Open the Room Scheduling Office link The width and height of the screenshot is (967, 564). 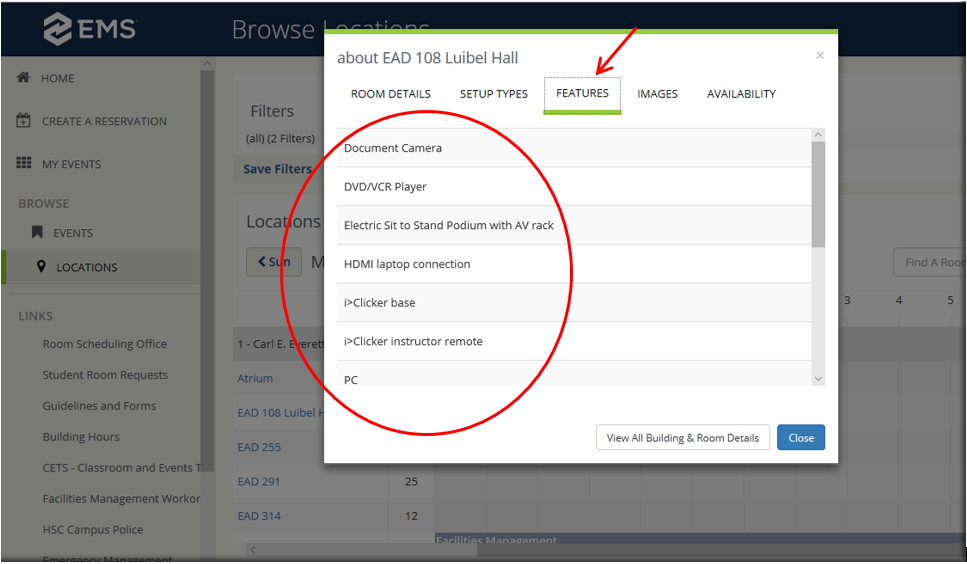point(104,344)
